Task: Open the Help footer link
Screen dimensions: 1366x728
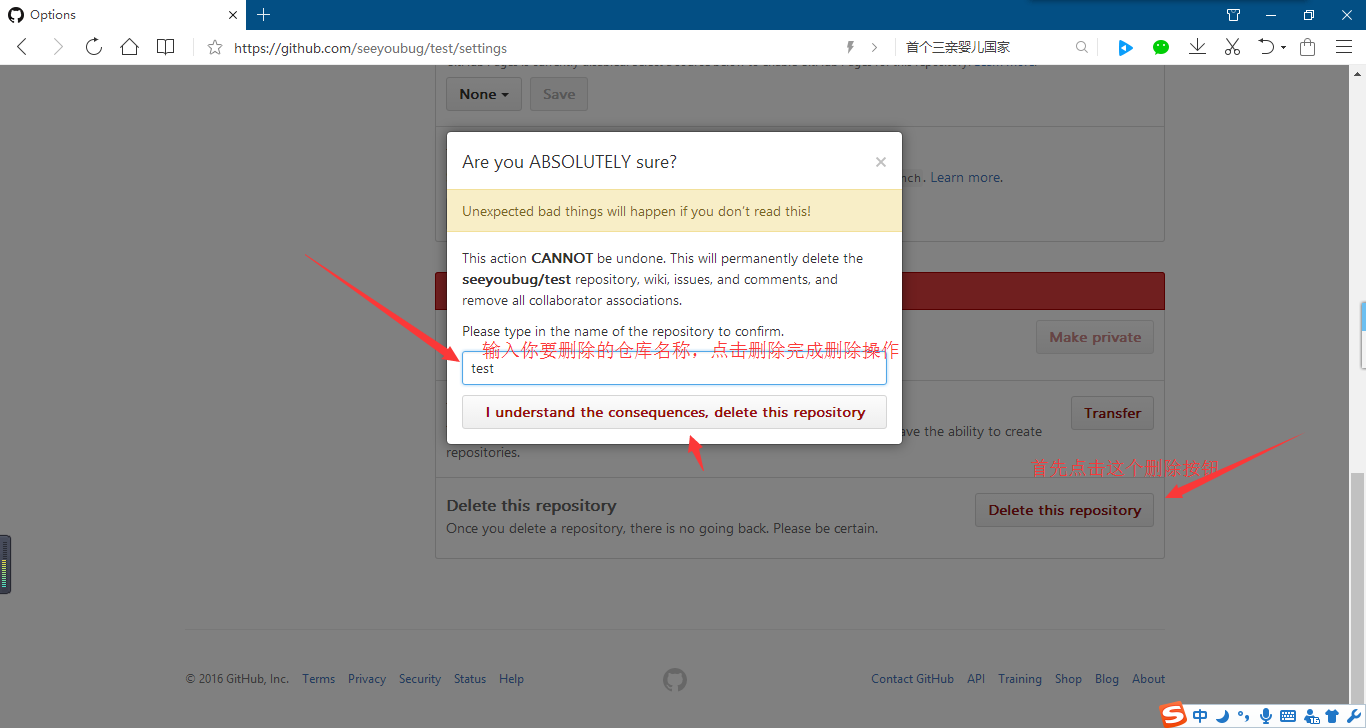Action: (x=512, y=679)
